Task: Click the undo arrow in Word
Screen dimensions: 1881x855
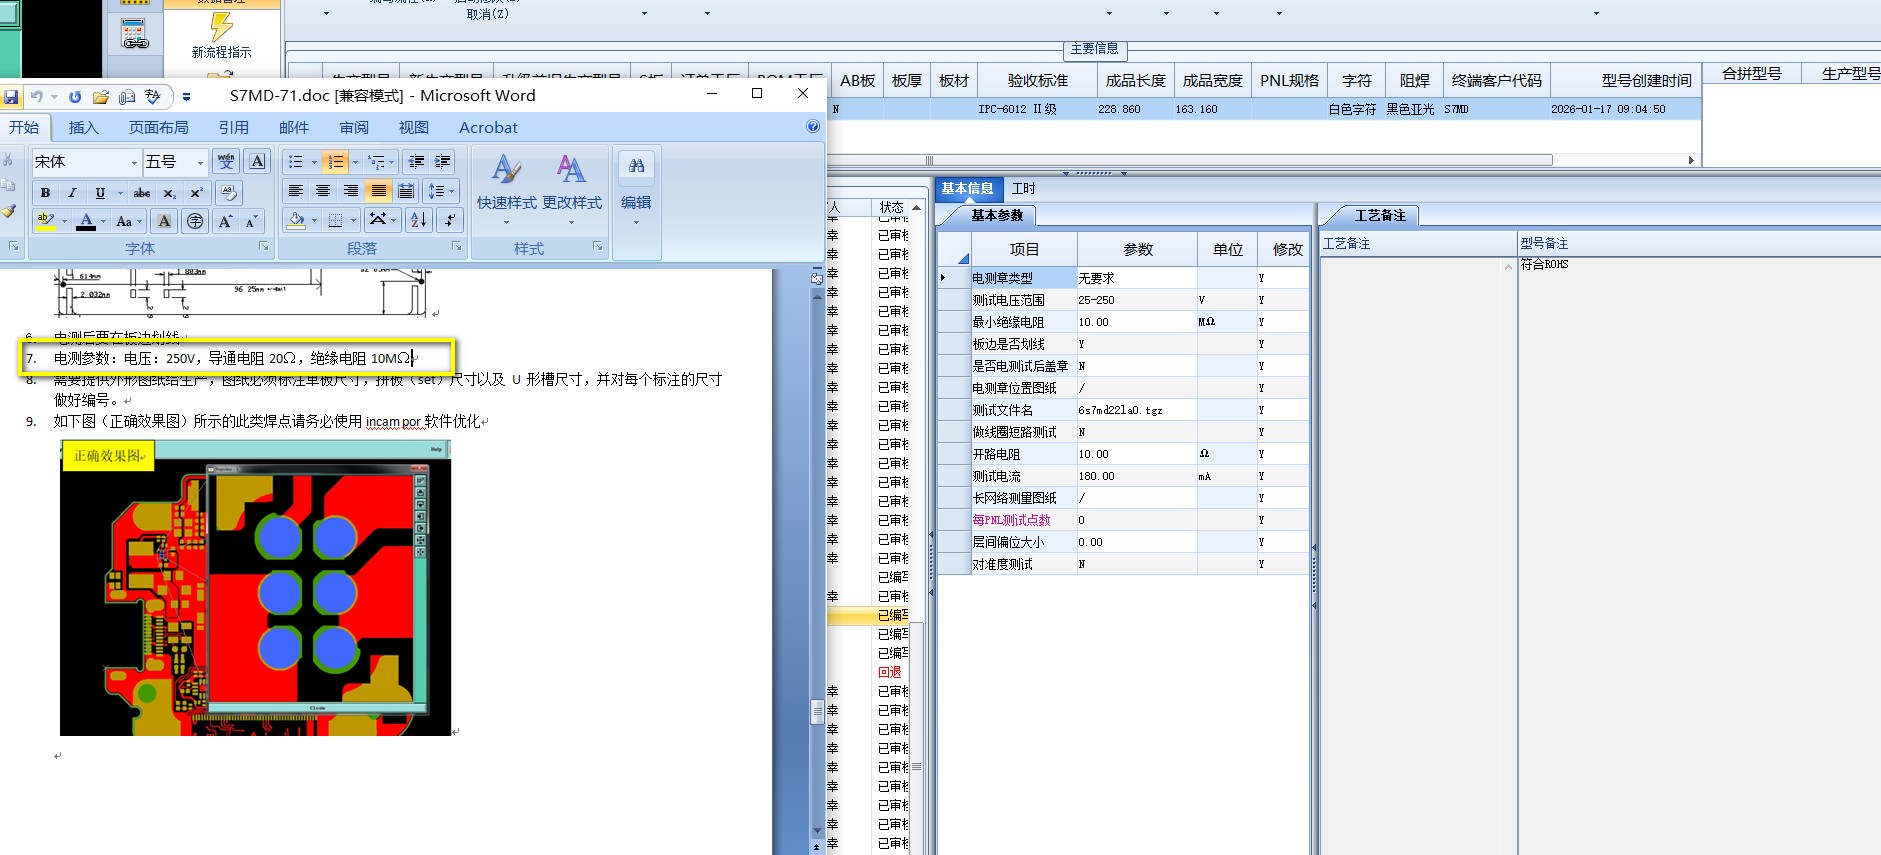Action: pyautogui.click(x=37, y=97)
